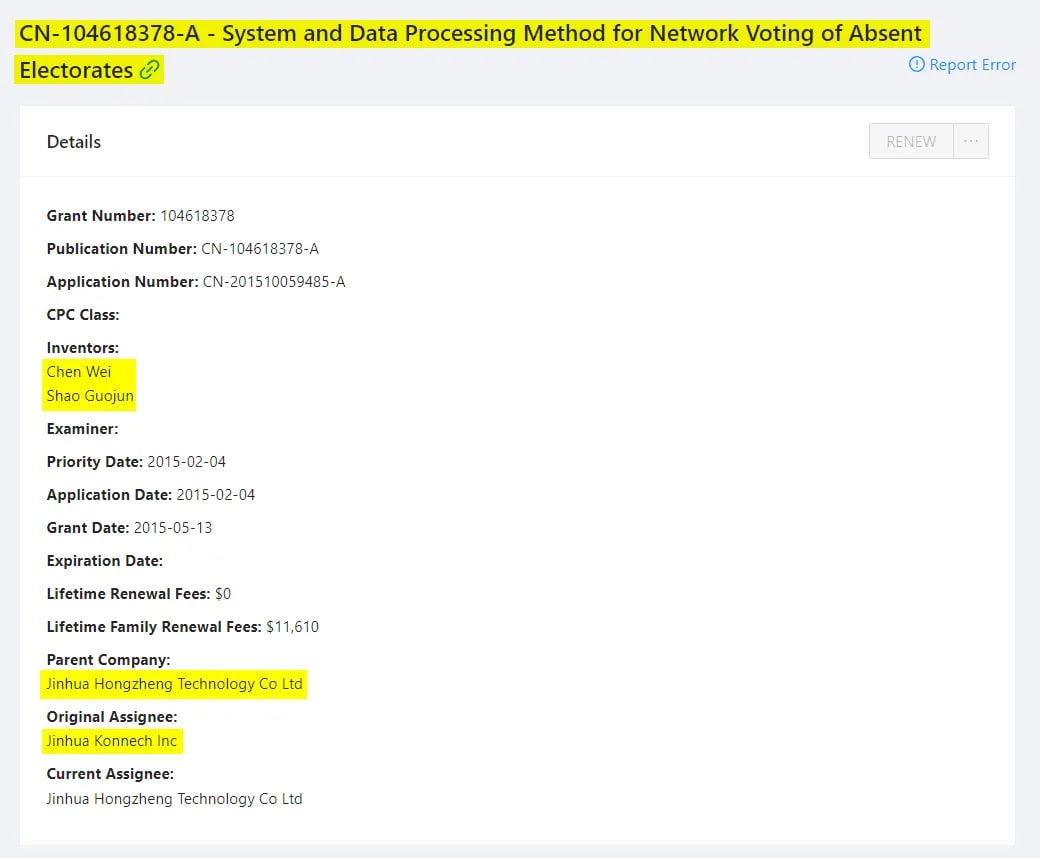Viewport: 1040px width, 858px height.
Task: Open inventor Chen Wei
Action: [78, 372]
